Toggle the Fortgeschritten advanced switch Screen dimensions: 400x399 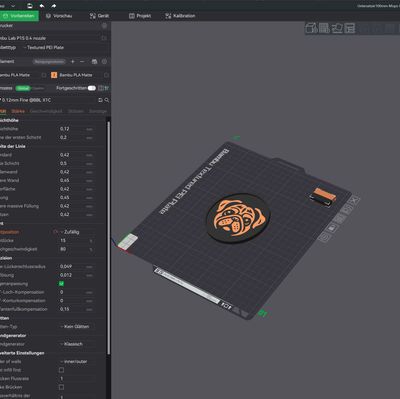pyautogui.click(x=92, y=88)
